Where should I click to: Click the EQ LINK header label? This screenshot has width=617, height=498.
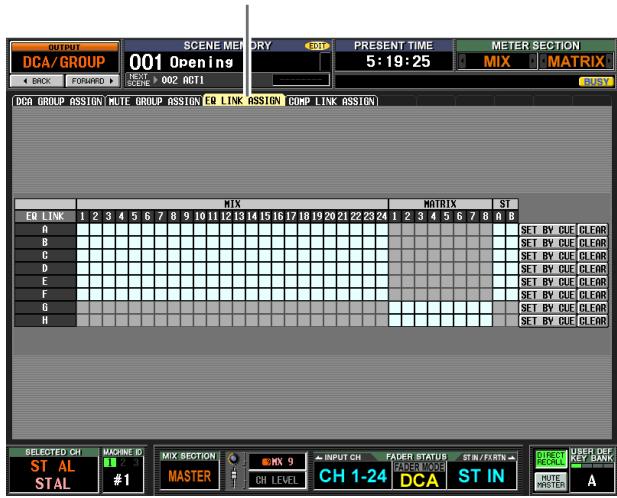click(45, 216)
